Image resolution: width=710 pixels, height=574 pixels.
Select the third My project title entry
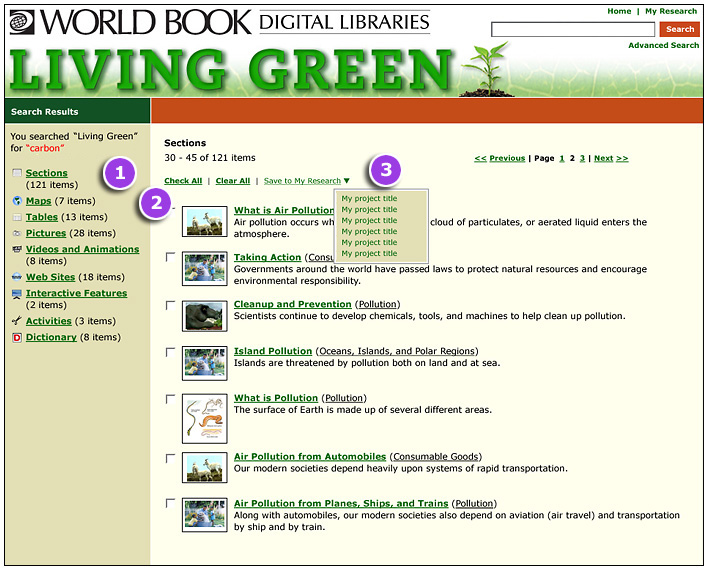[369, 220]
